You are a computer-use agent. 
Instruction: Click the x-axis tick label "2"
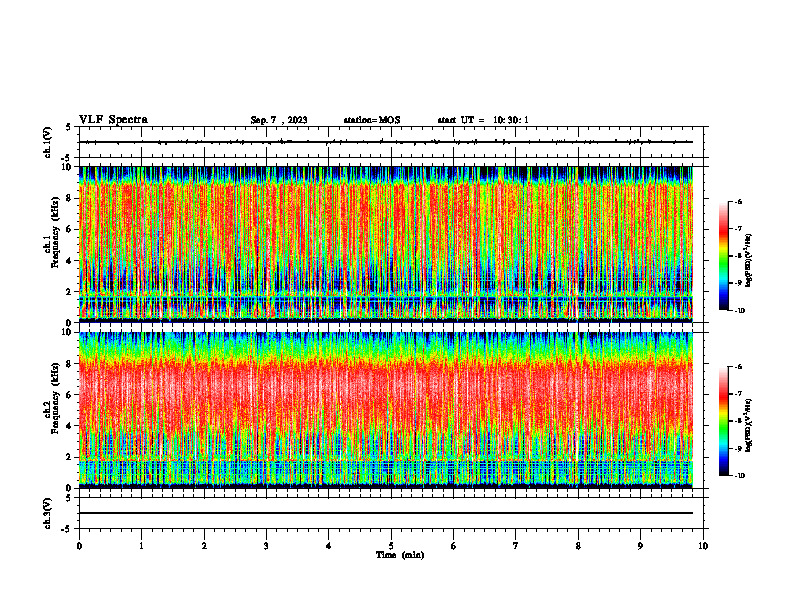click(x=204, y=546)
